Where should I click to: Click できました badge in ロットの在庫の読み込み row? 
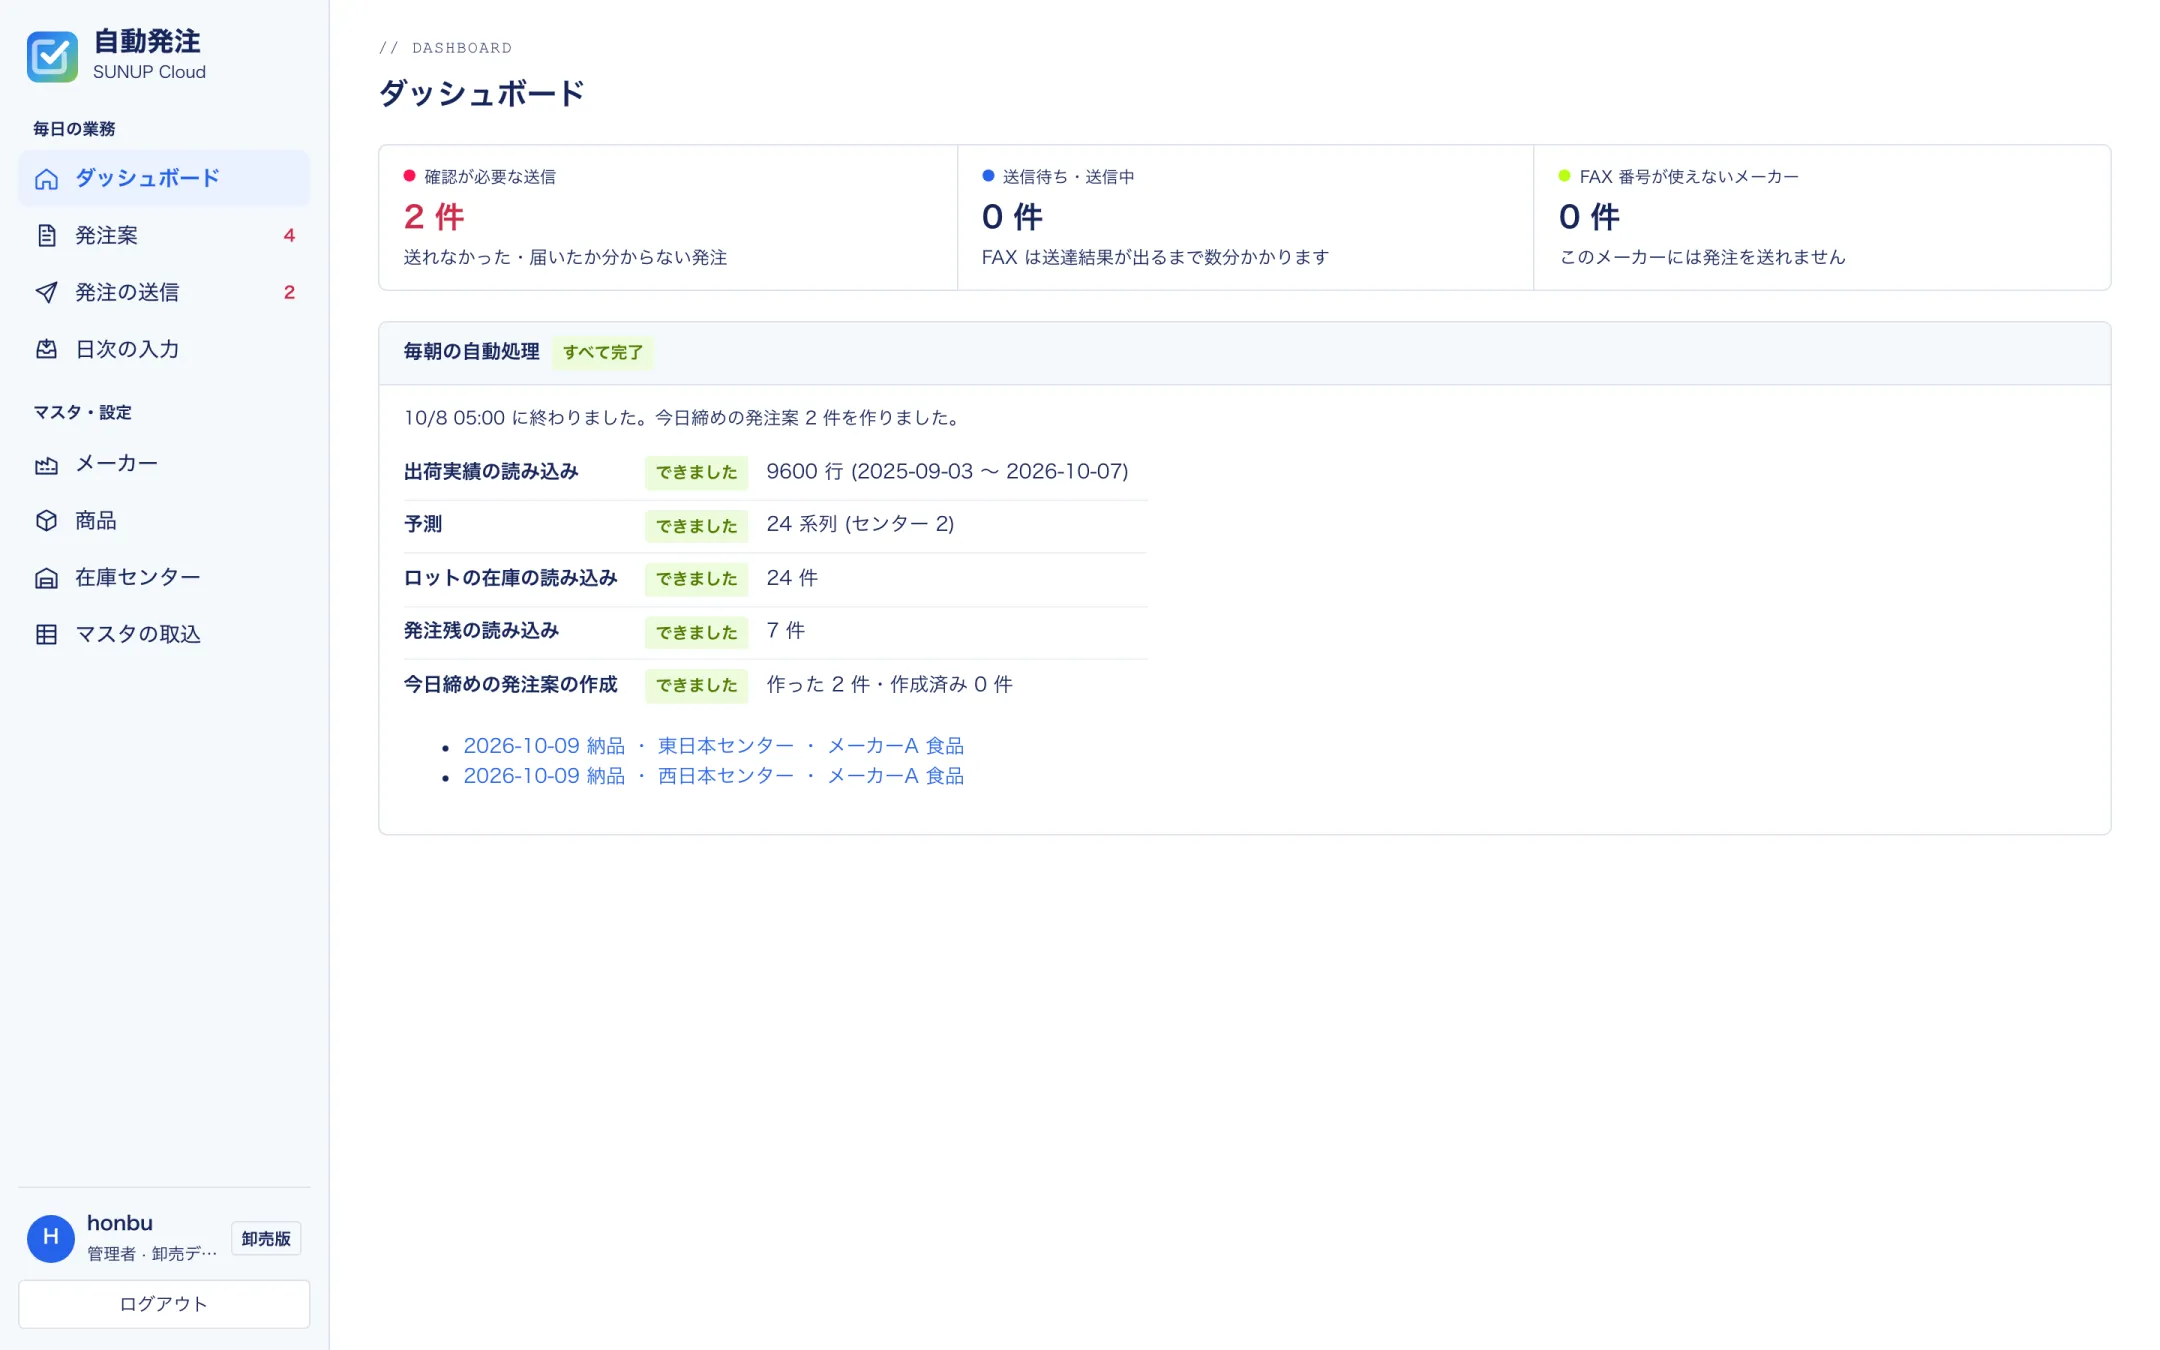point(696,579)
